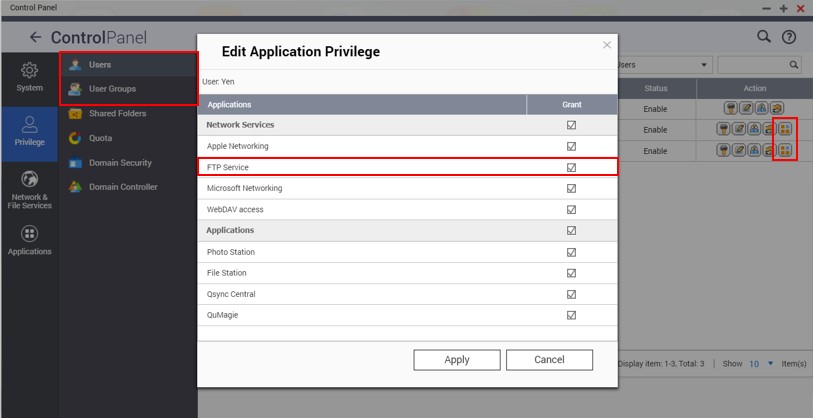The image size is (813, 418).
Task: Click edit profile pencil in middle user row
Action: click(739, 129)
